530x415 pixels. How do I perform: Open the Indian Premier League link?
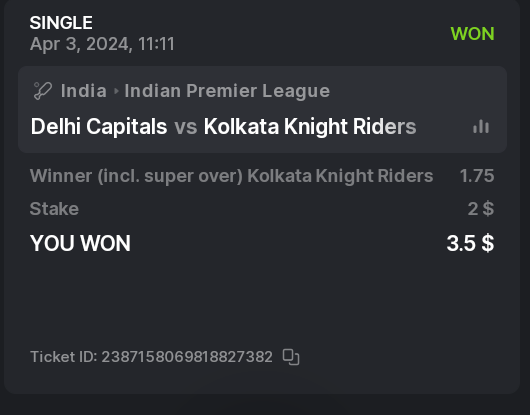(227, 91)
